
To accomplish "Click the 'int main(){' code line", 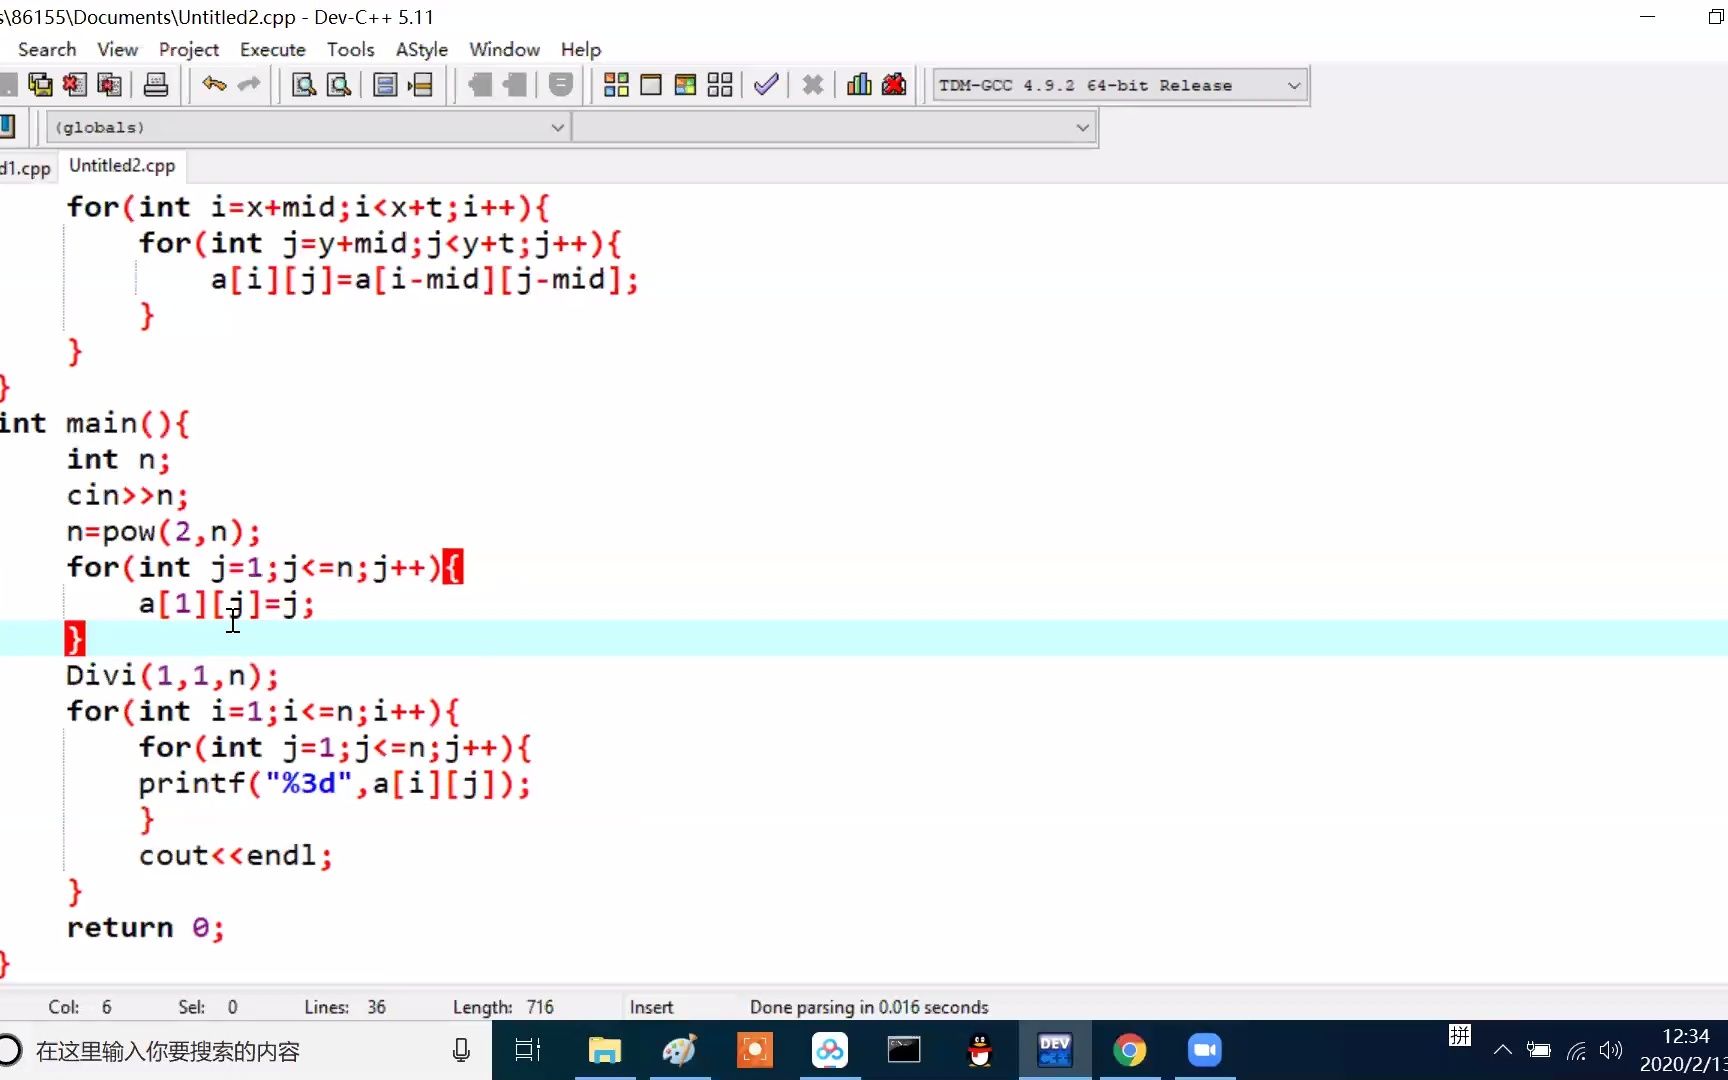I will (x=94, y=423).
